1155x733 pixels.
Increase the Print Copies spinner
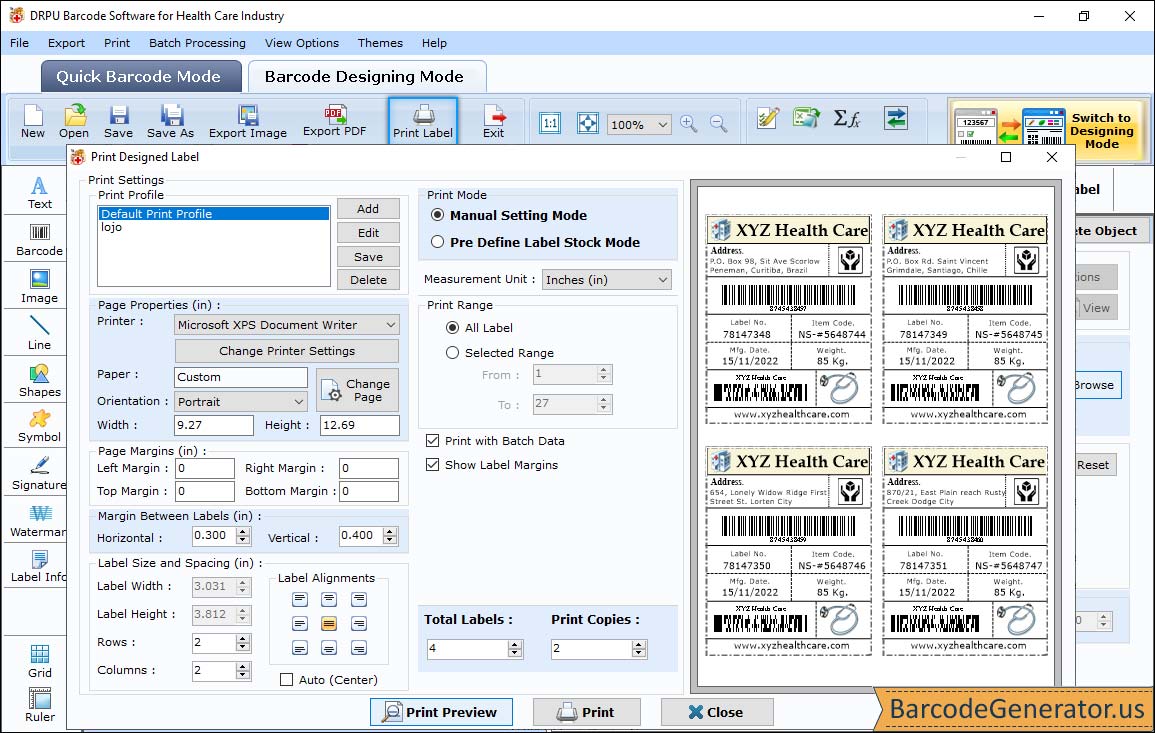click(639, 644)
